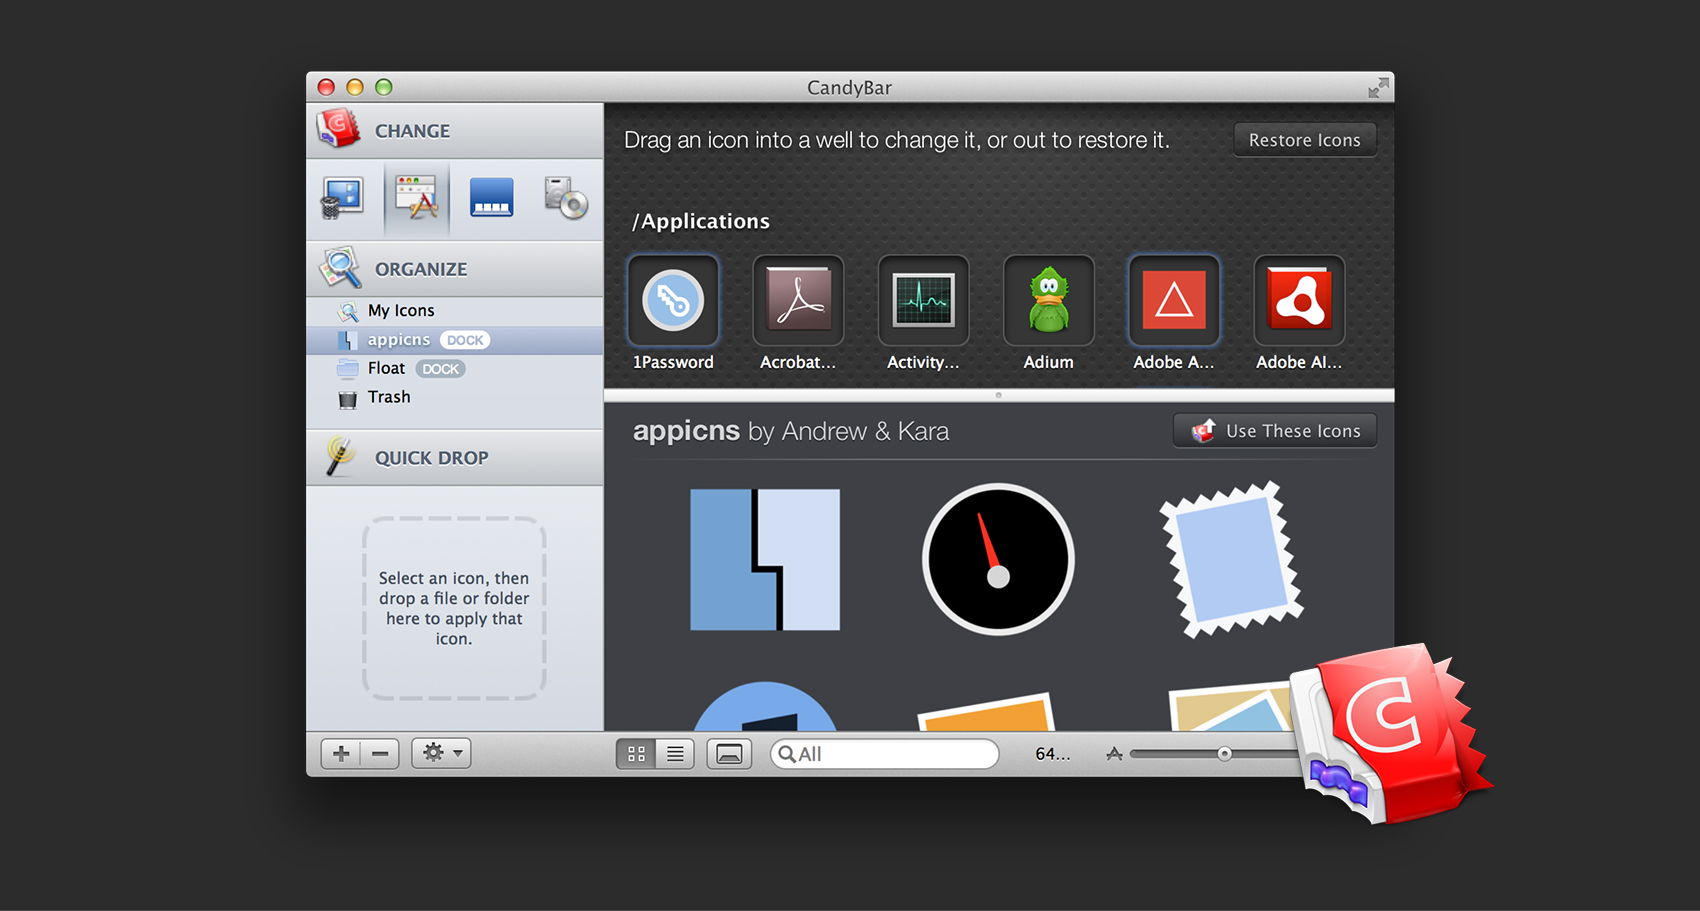Open the gear action dropdown menu
This screenshot has width=1700, height=911.
[x=441, y=754]
